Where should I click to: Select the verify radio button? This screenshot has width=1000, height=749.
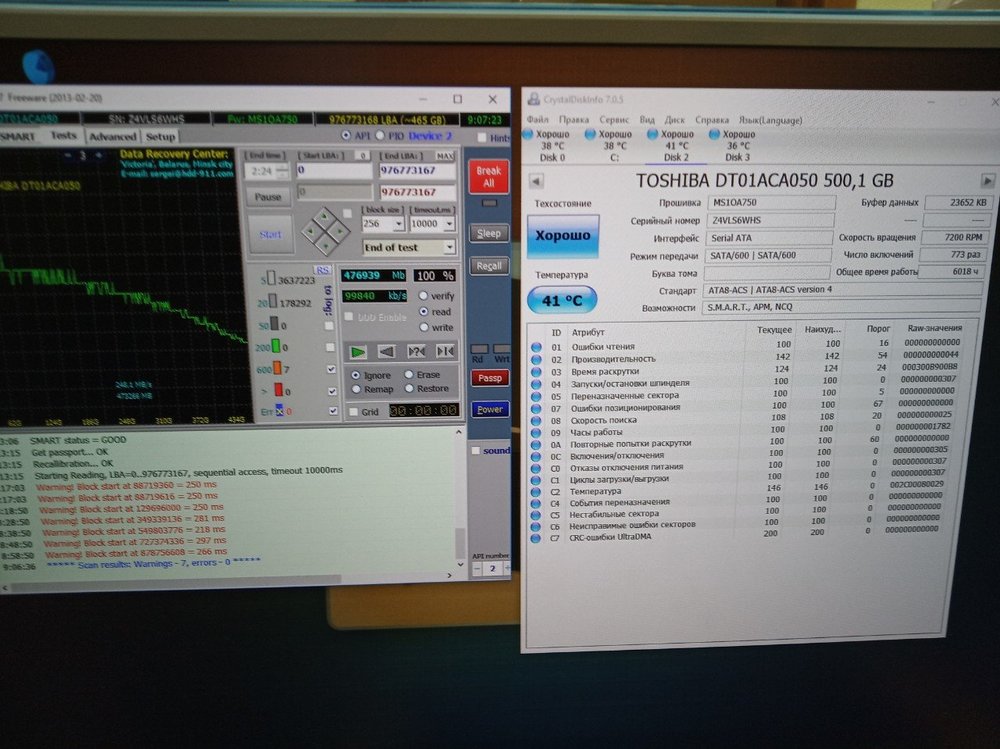click(x=424, y=296)
